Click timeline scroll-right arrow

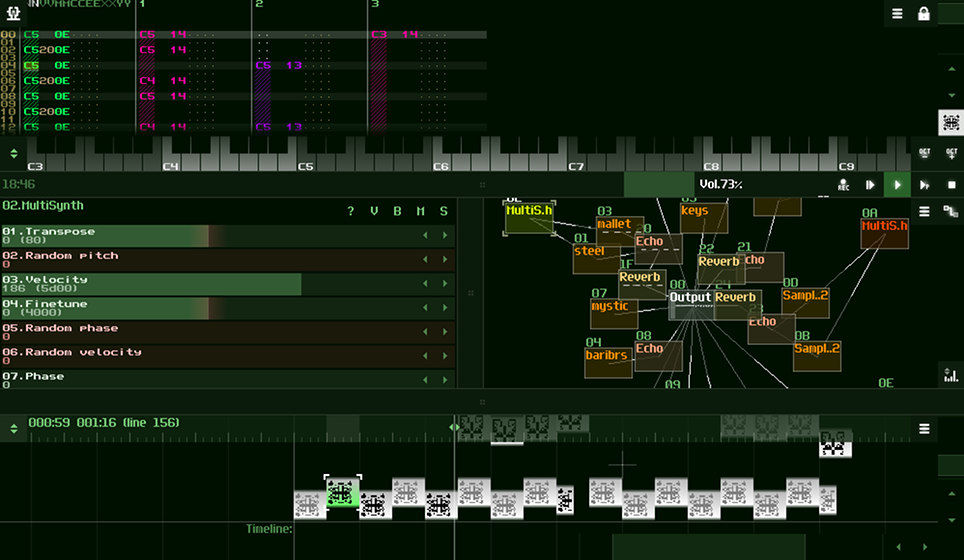tap(925, 546)
